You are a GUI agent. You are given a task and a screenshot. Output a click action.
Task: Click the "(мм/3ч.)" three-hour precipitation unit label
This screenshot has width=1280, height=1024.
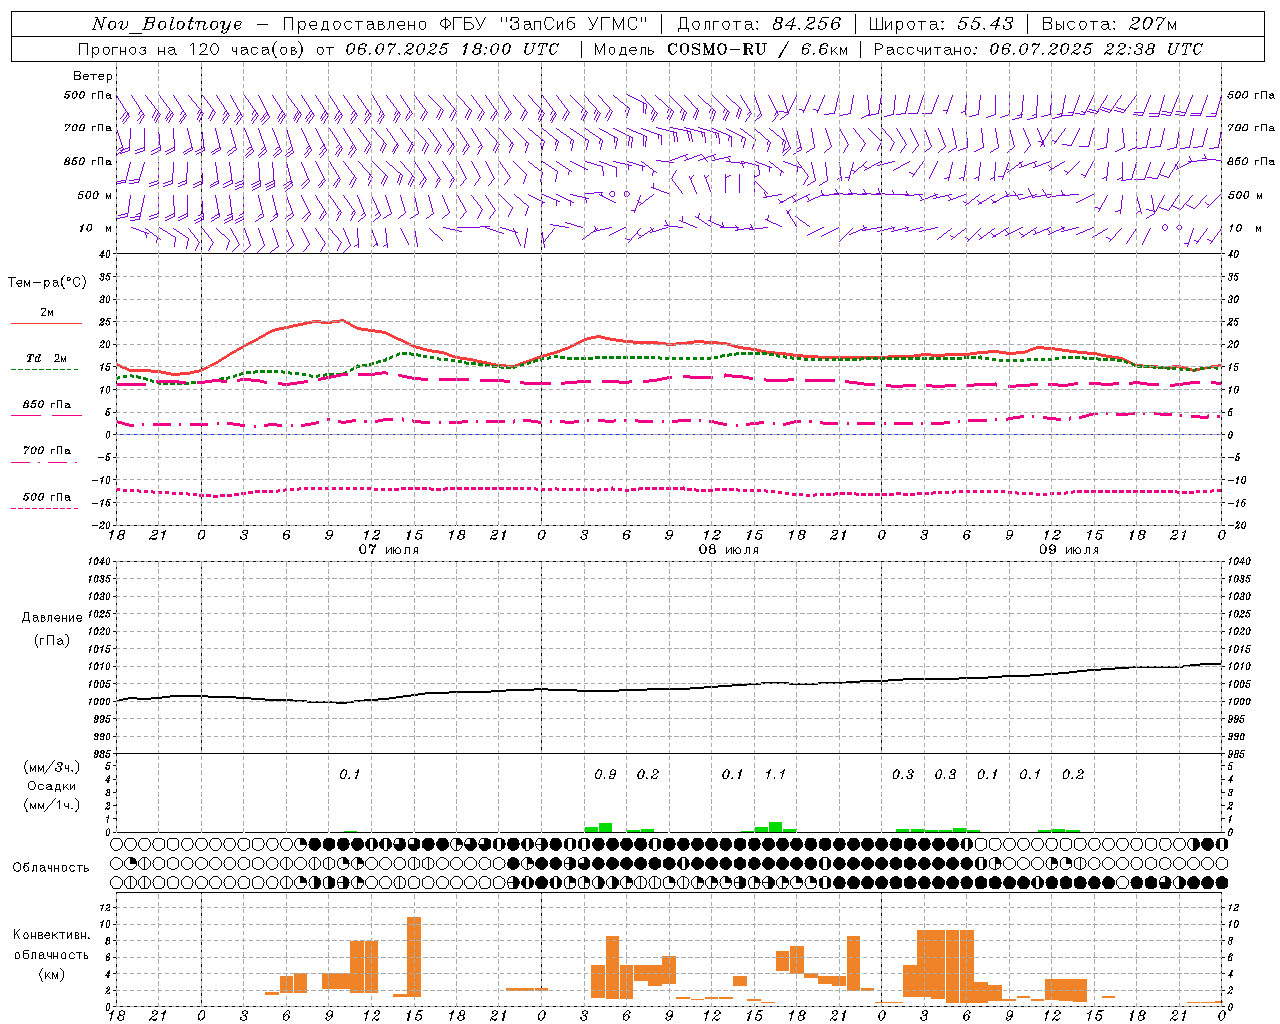52,767
